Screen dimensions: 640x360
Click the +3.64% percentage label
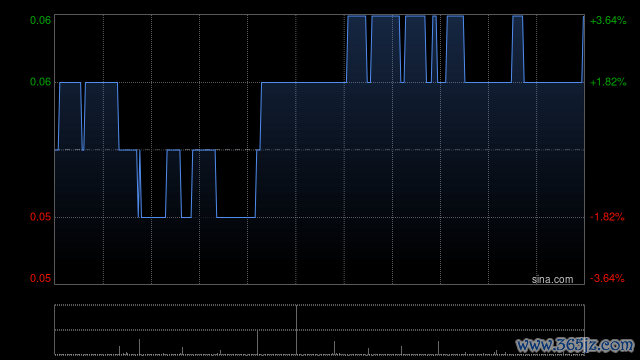point(608,20)
